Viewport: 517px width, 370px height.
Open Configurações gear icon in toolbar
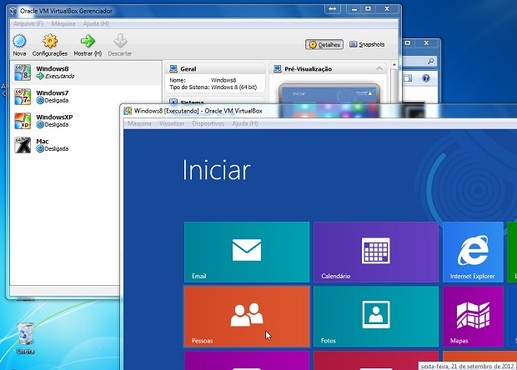50,41
